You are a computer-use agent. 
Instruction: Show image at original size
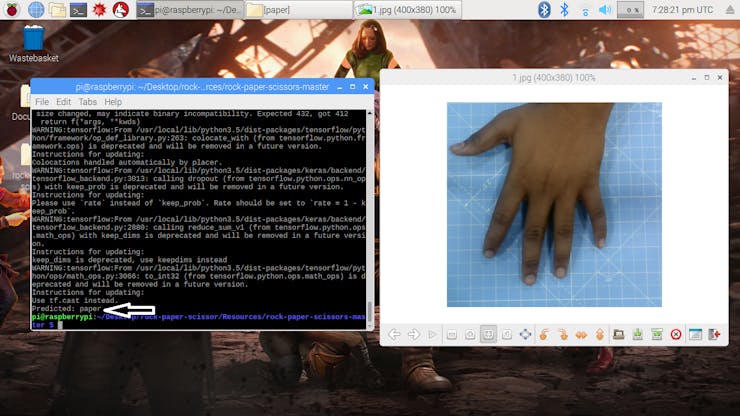click(507, 334)
